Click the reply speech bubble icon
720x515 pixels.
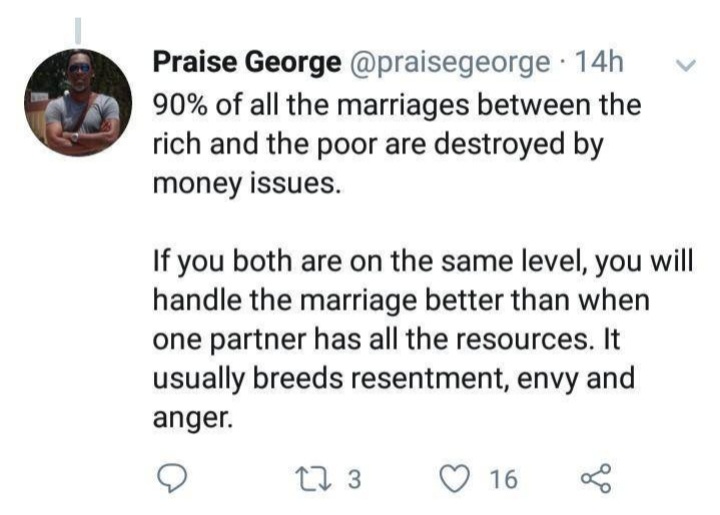click(177, 479)
